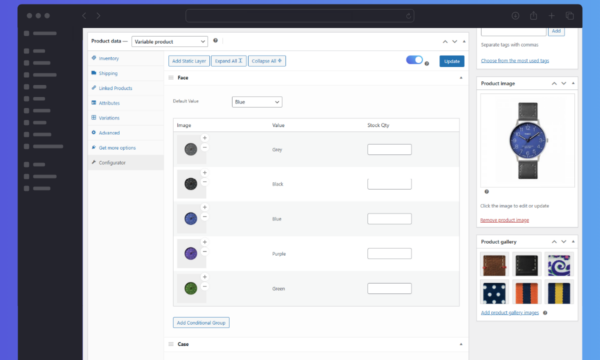This screenshot has height=360, width=600.
Task: Toggle Product gallery panel collapse triangle
Action: point(573,242)
